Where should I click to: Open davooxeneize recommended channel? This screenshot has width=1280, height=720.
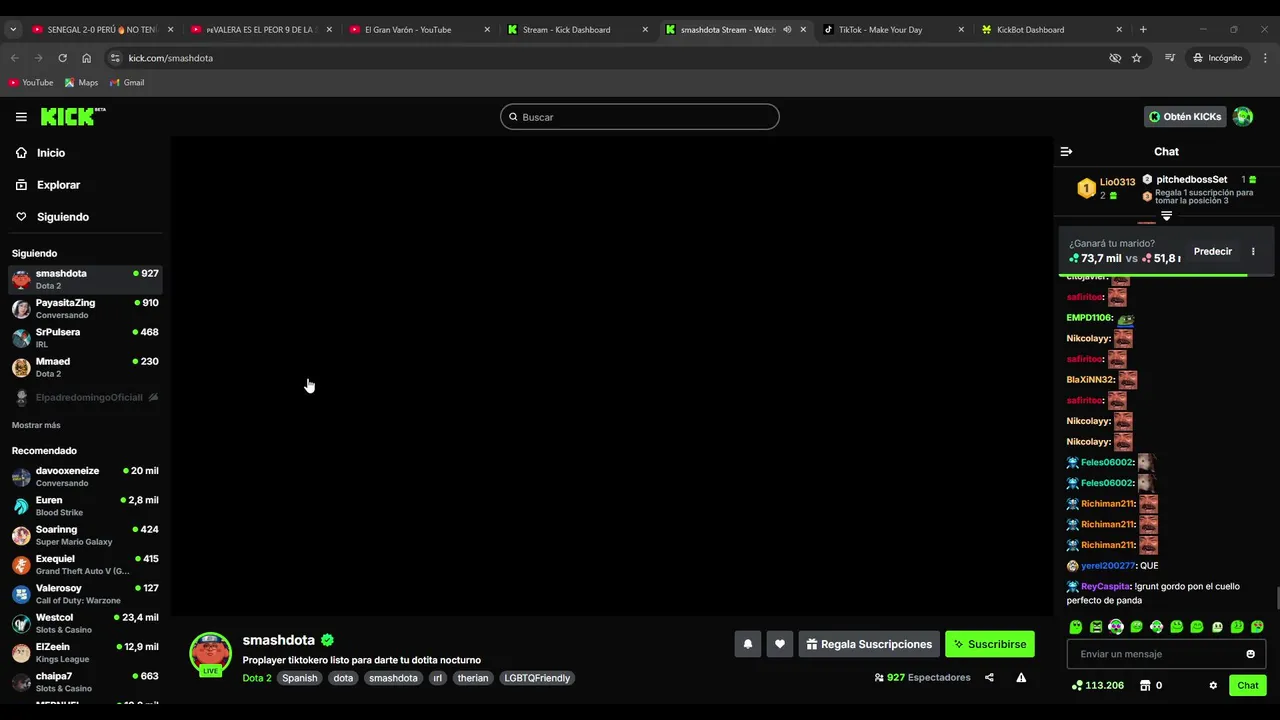pos(85,477)
